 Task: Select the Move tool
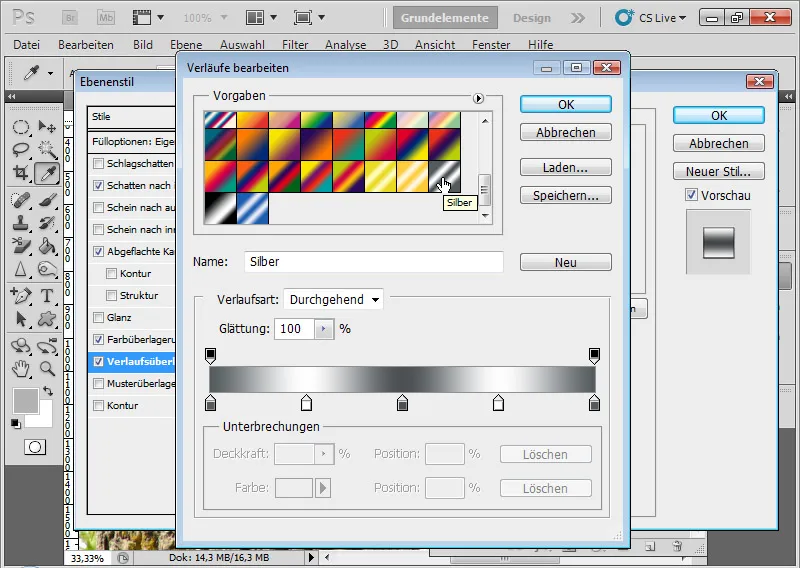click(47, 126)
